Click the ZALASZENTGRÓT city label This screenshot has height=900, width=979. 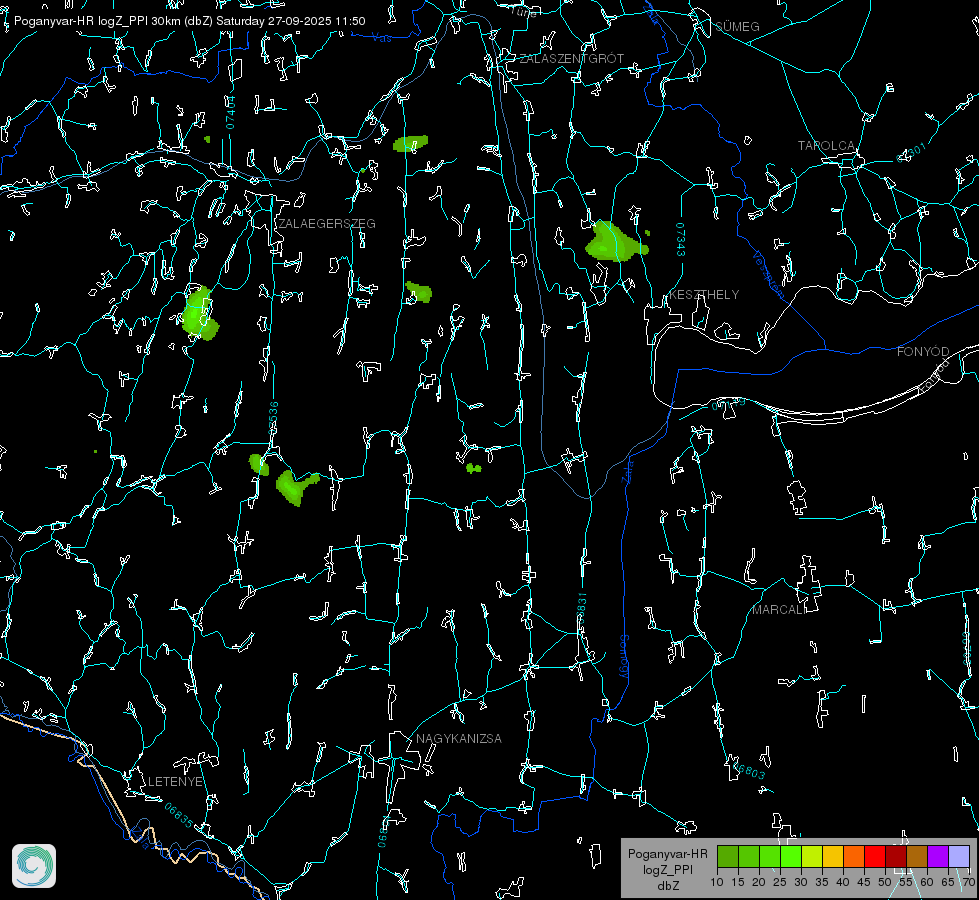[571, 58]
